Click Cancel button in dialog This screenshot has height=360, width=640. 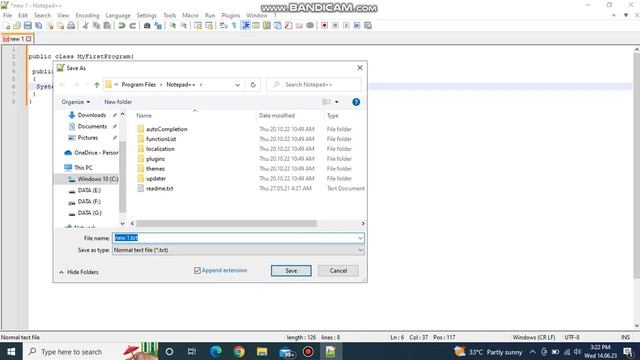click(338, 271)
